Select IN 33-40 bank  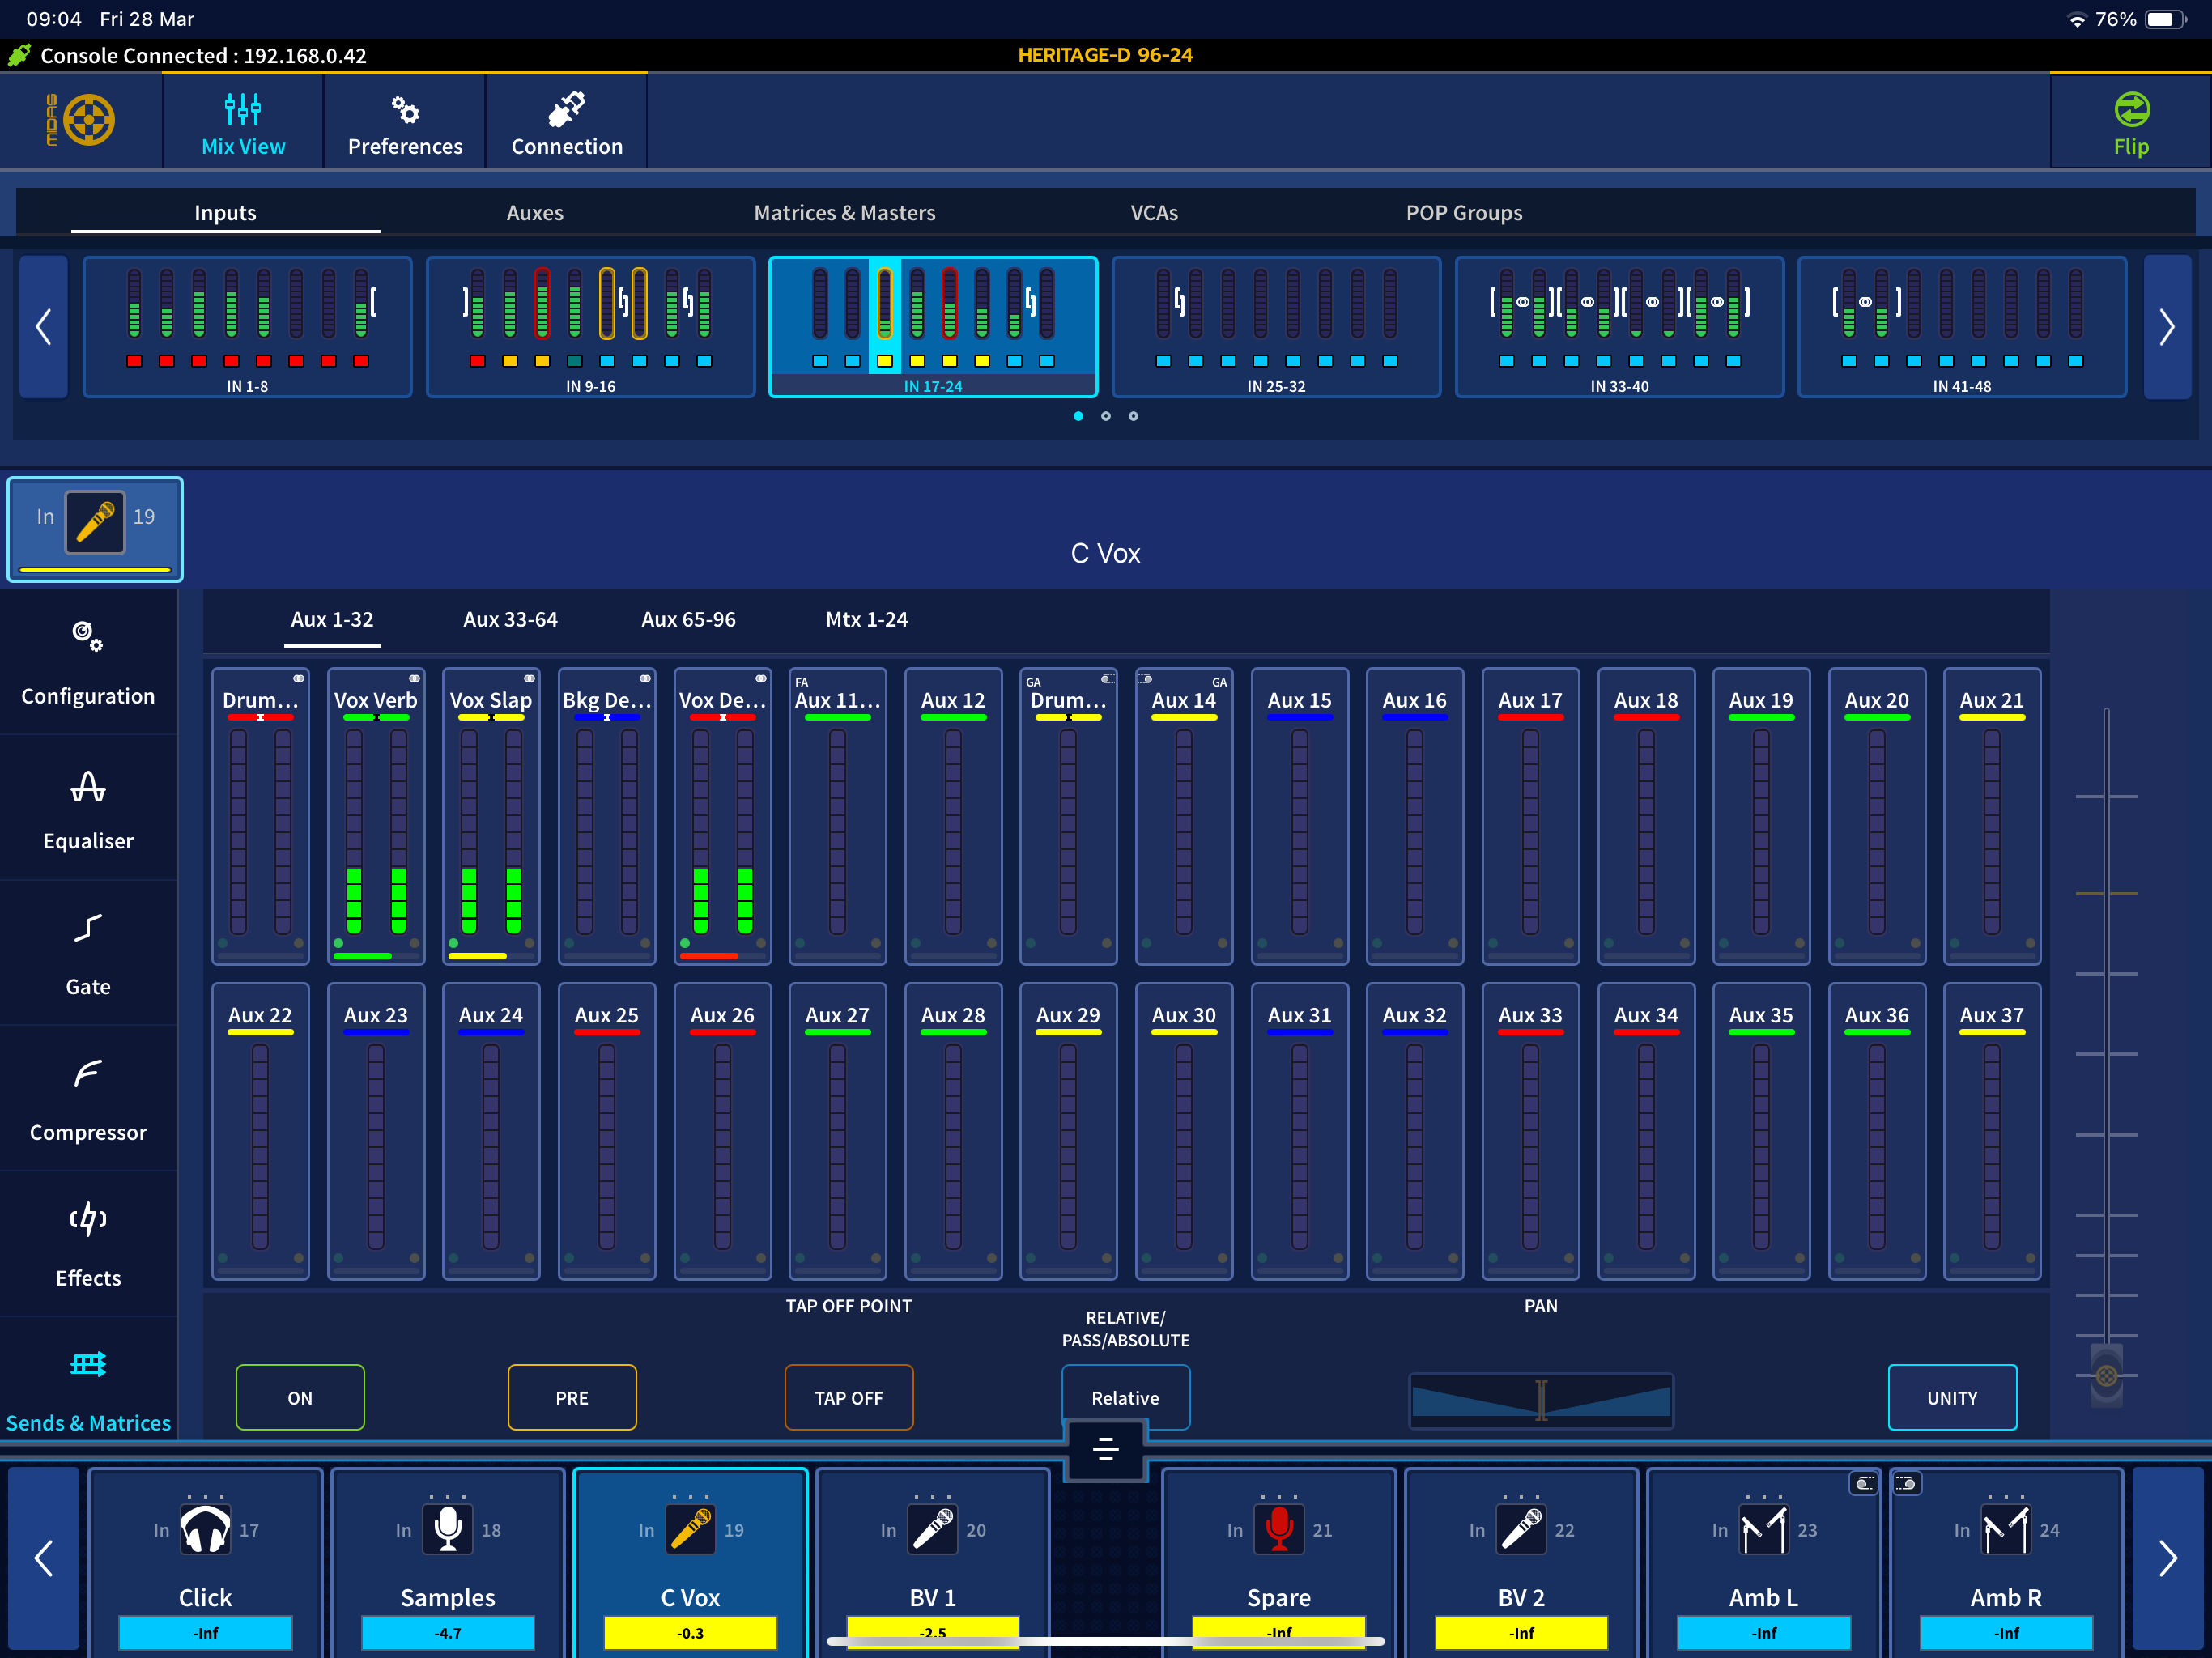click(1619, 327)
